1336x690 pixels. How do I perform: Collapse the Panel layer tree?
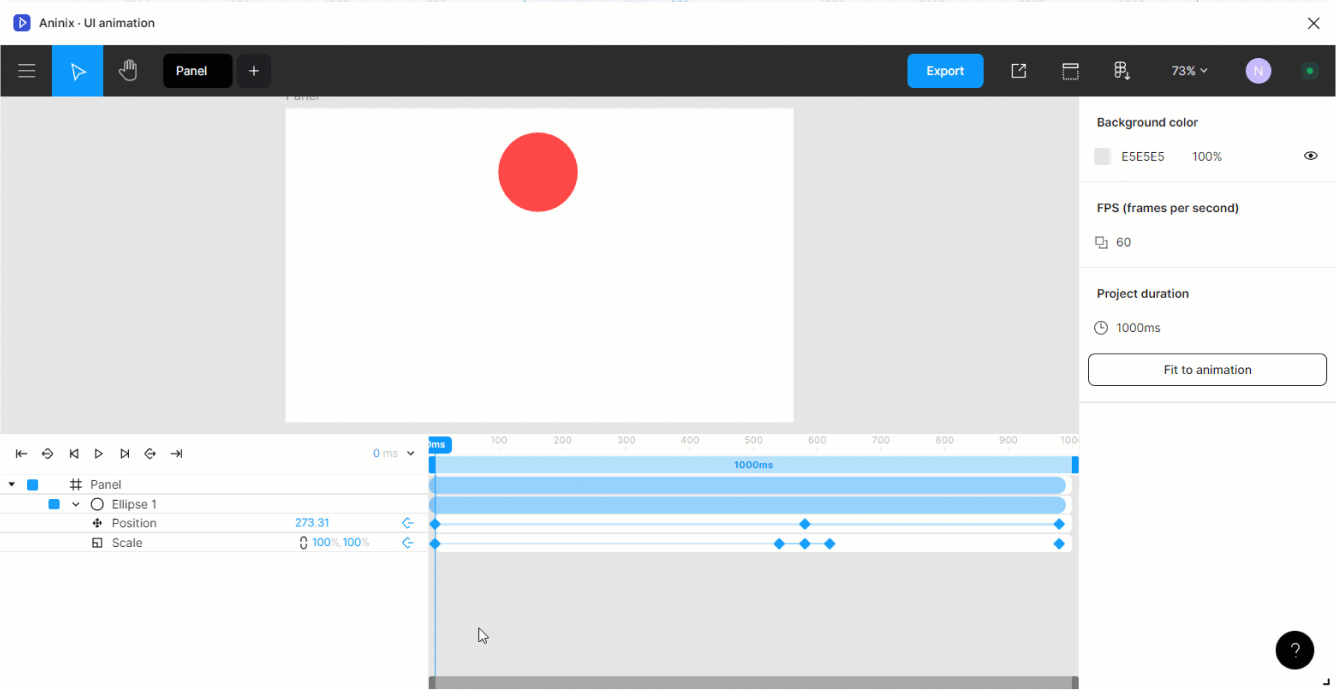click(x=11, y=484)
